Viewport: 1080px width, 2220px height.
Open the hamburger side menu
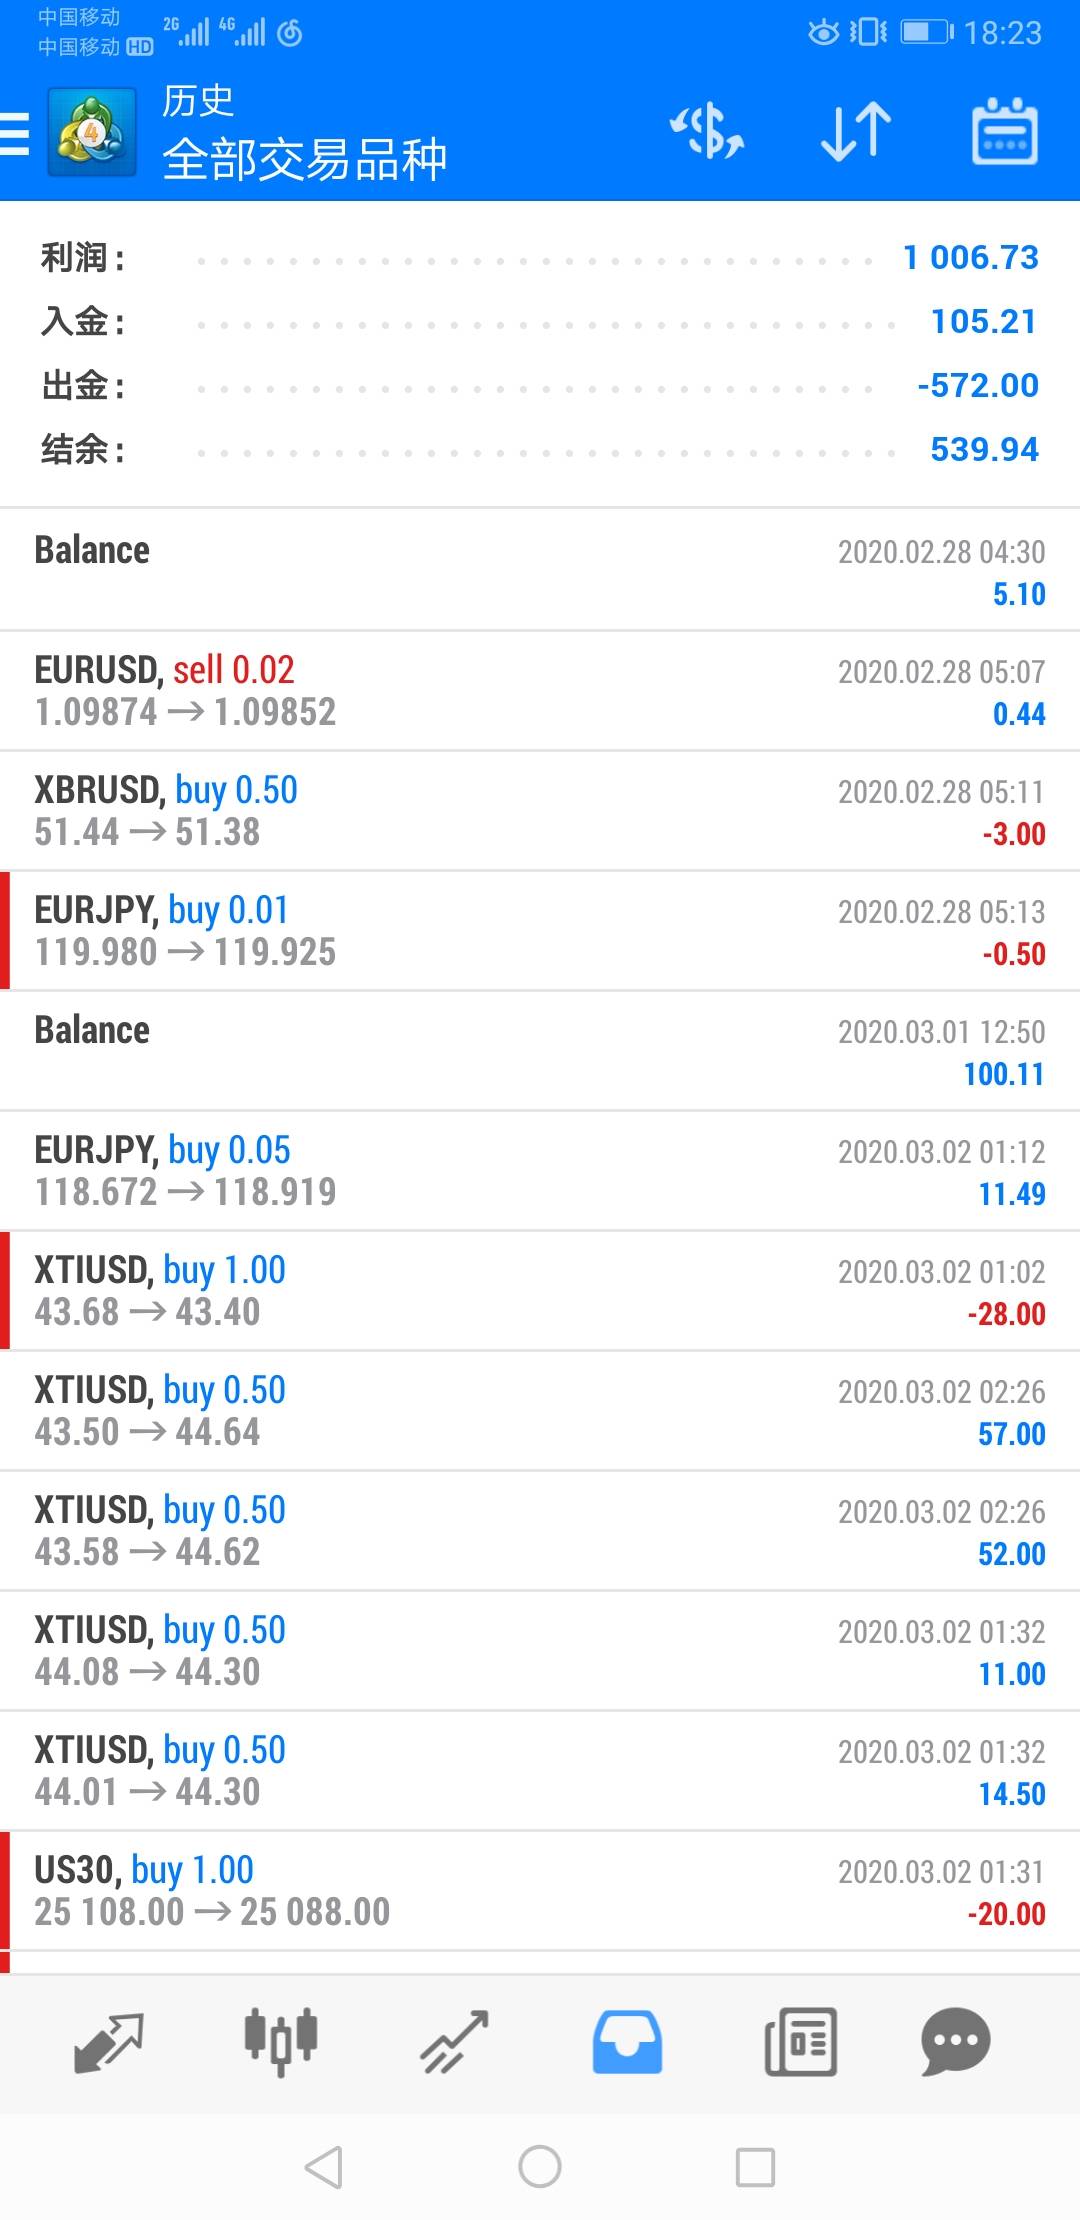tap(16, 134)
